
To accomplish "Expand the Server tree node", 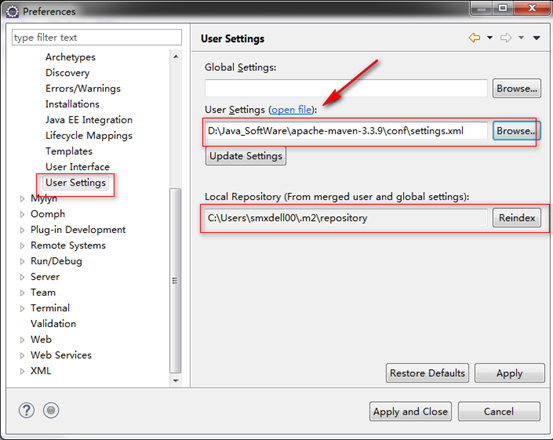I will coord(22,277).
